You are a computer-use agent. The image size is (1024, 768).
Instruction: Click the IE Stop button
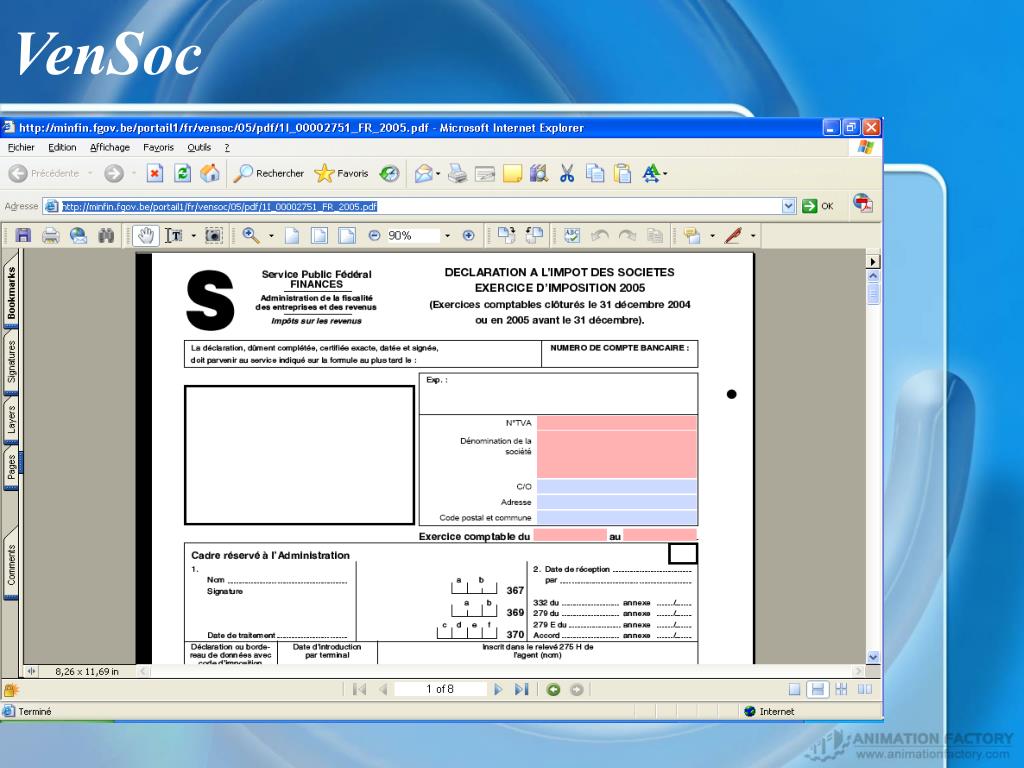point(155,173)
